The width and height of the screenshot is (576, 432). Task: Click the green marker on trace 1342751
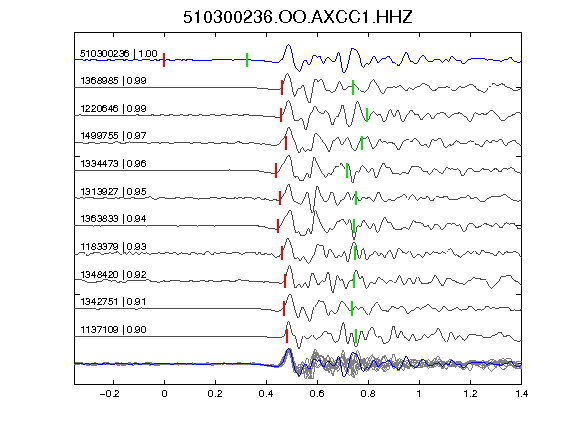click(352, 308)
